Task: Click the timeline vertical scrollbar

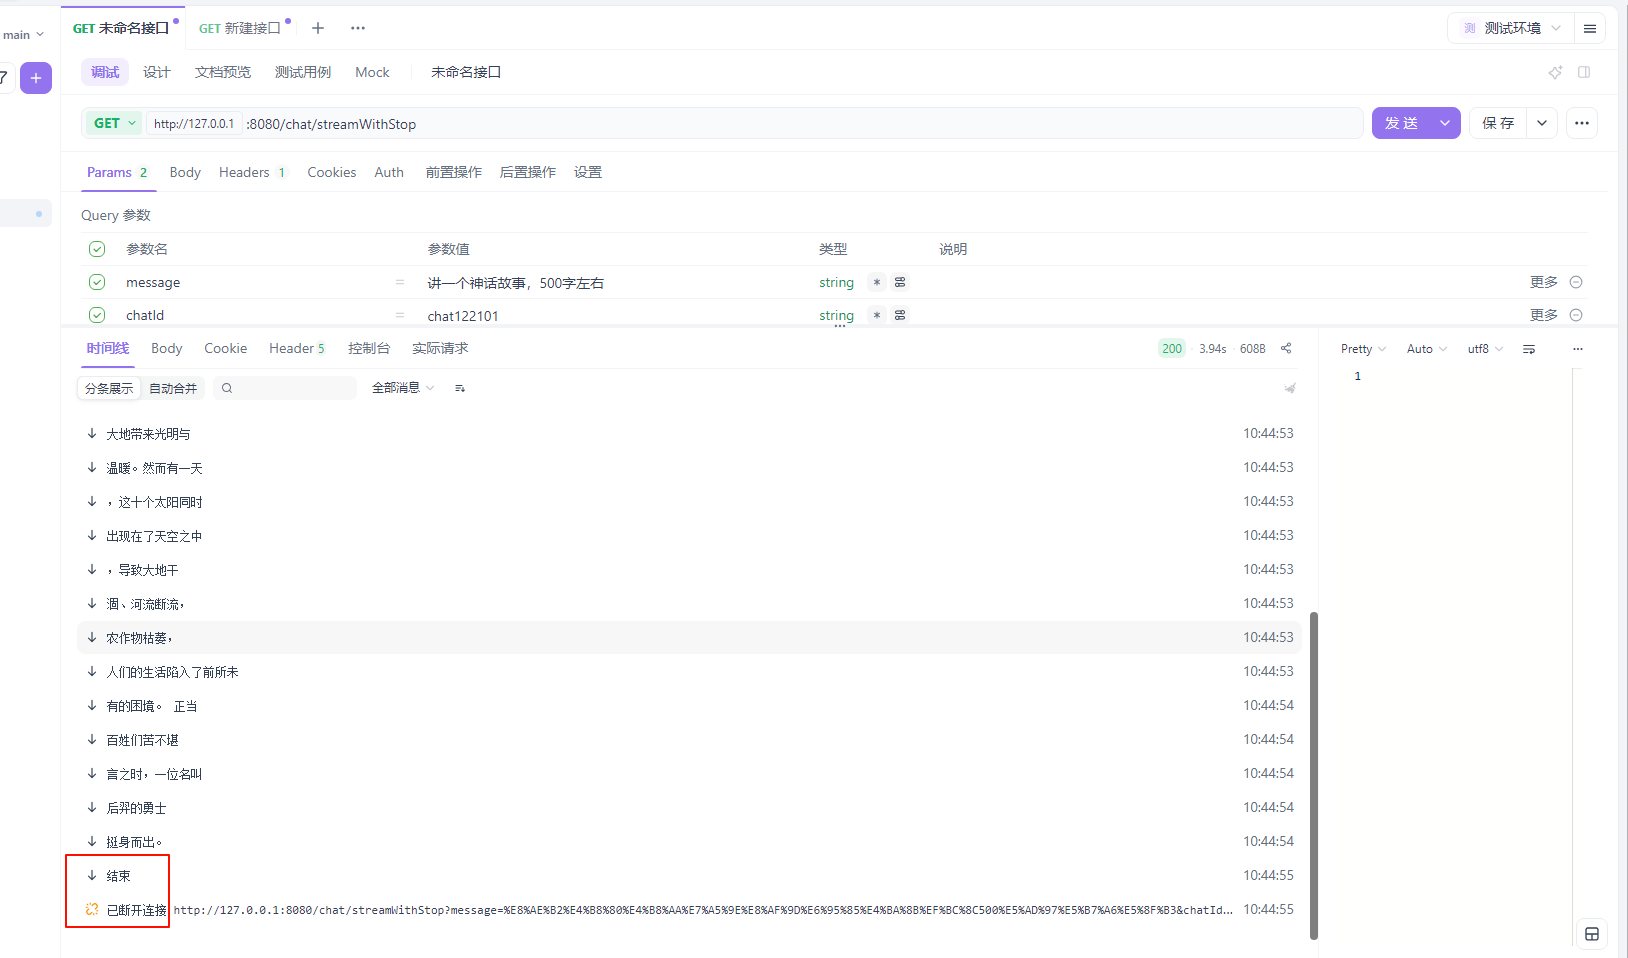Action: [x=1314, y=776]
